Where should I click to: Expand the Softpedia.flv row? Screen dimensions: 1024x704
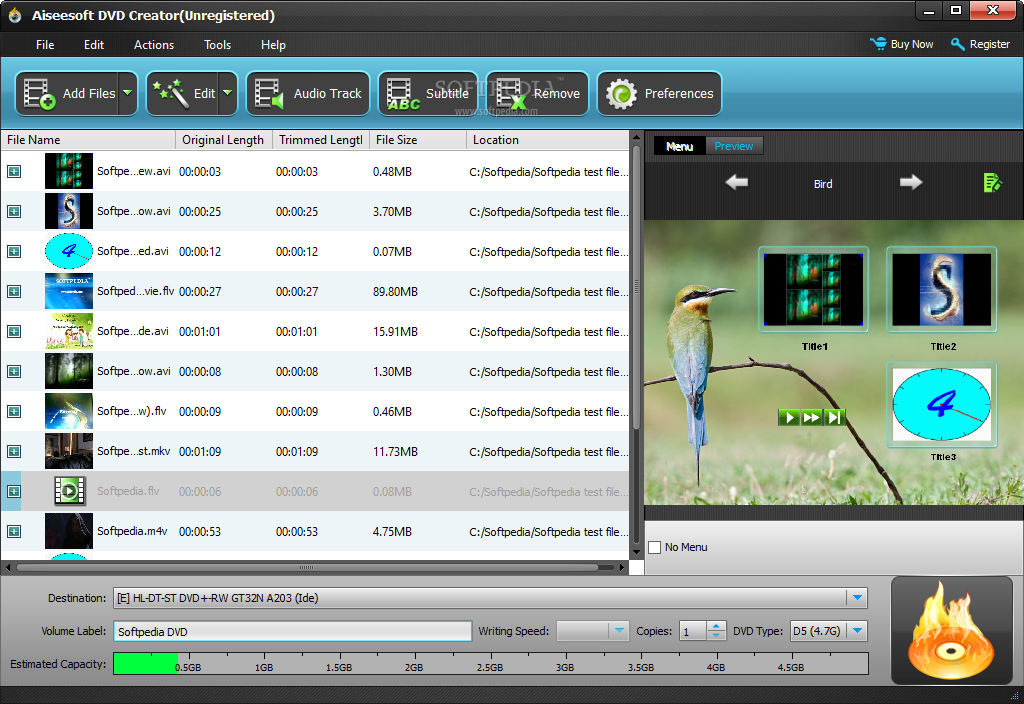click(14, 491)
